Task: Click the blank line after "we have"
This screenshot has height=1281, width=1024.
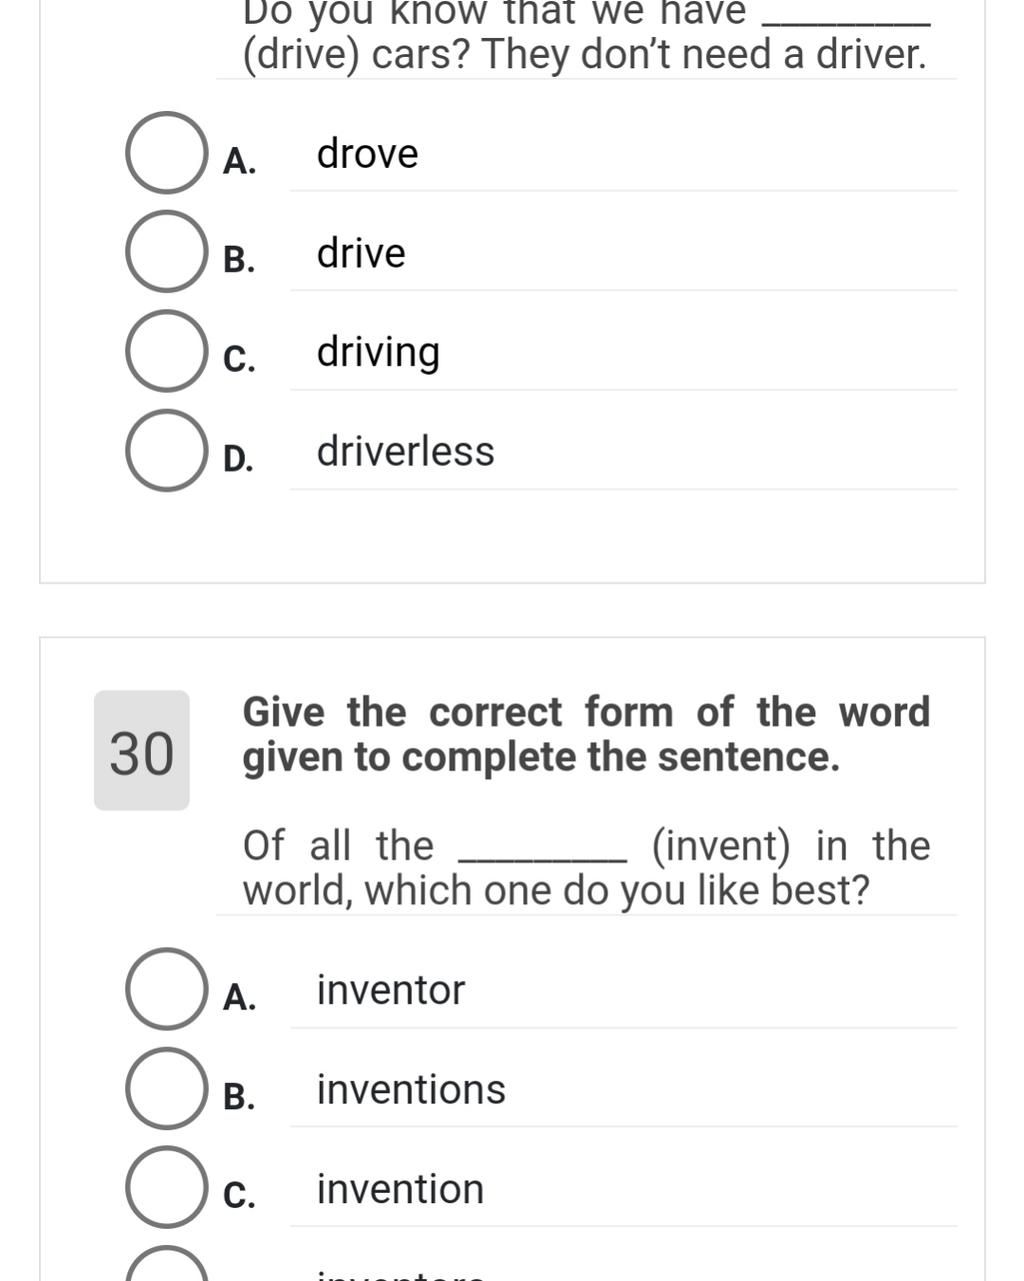Action: pyautogui.click(x=845, y=18)
